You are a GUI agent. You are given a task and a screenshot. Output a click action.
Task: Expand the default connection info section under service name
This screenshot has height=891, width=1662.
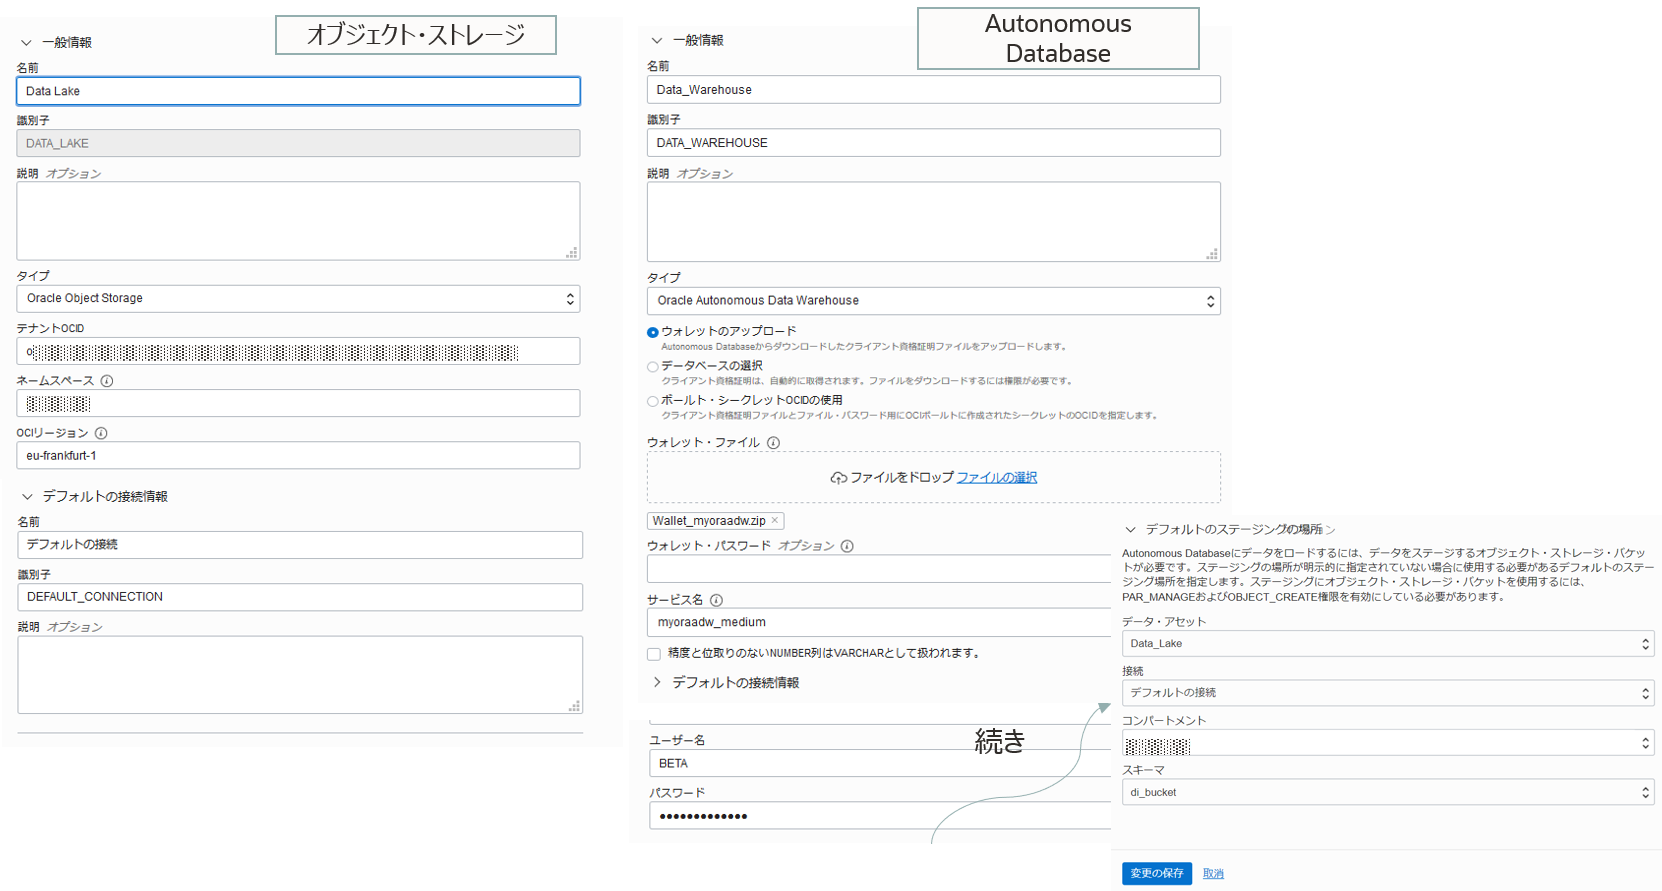click(657, 682)
